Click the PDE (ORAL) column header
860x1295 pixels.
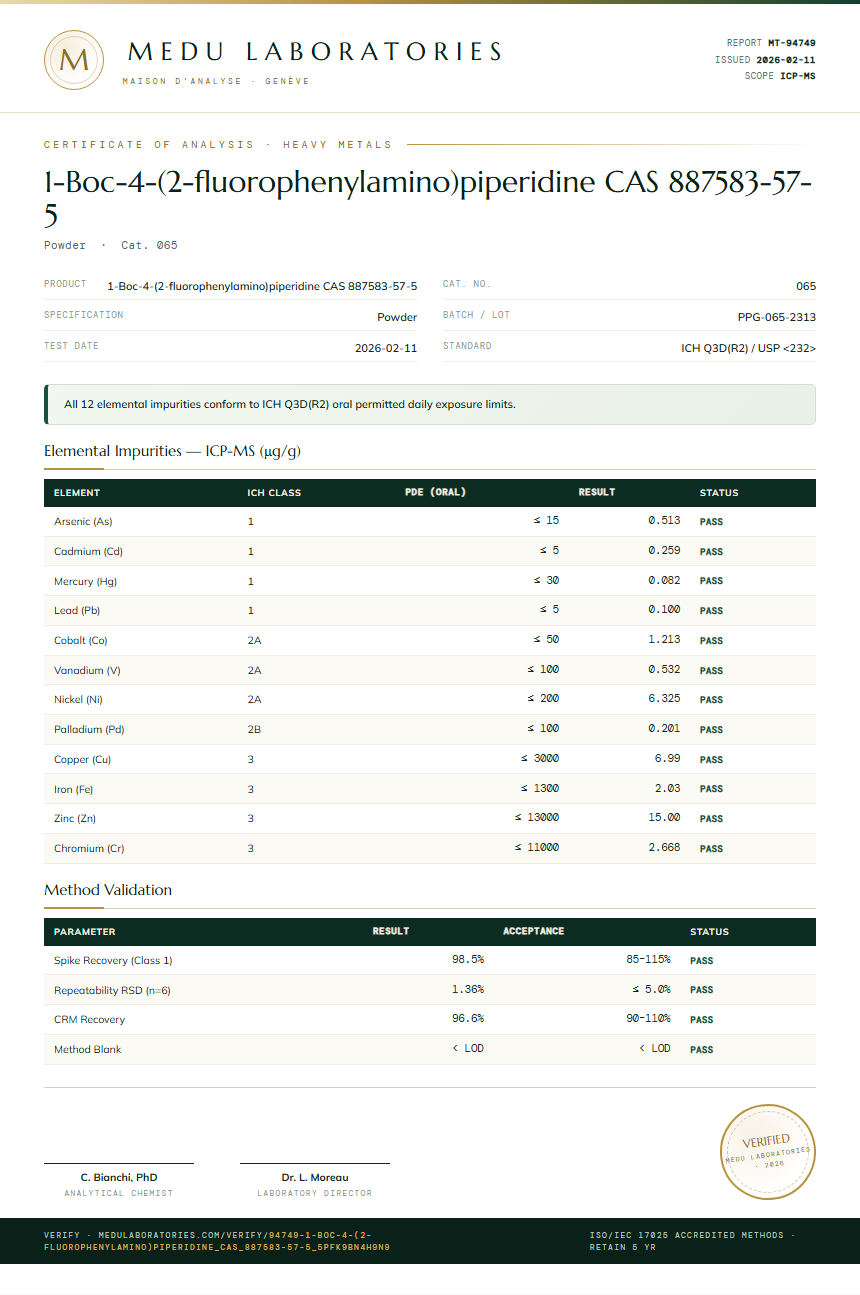435,492
